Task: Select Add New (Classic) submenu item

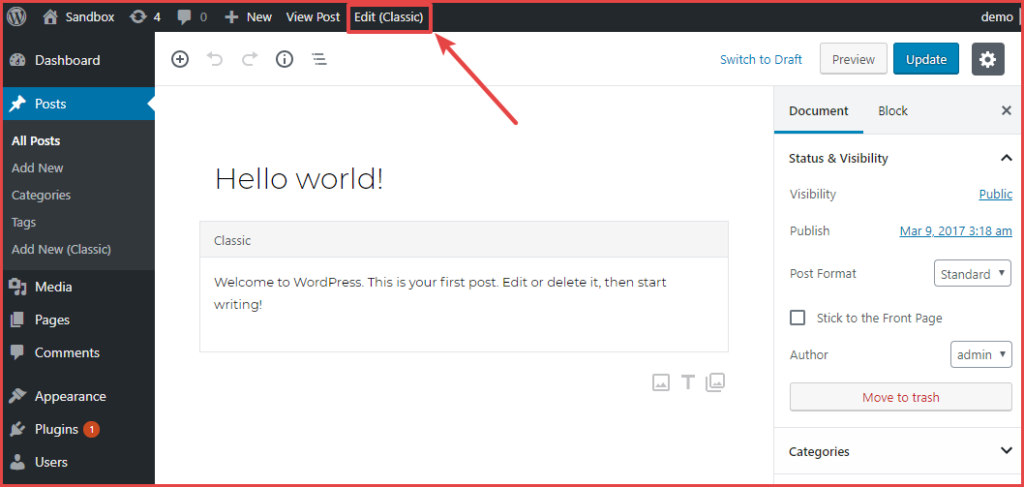Action: [x=61, y=249]
